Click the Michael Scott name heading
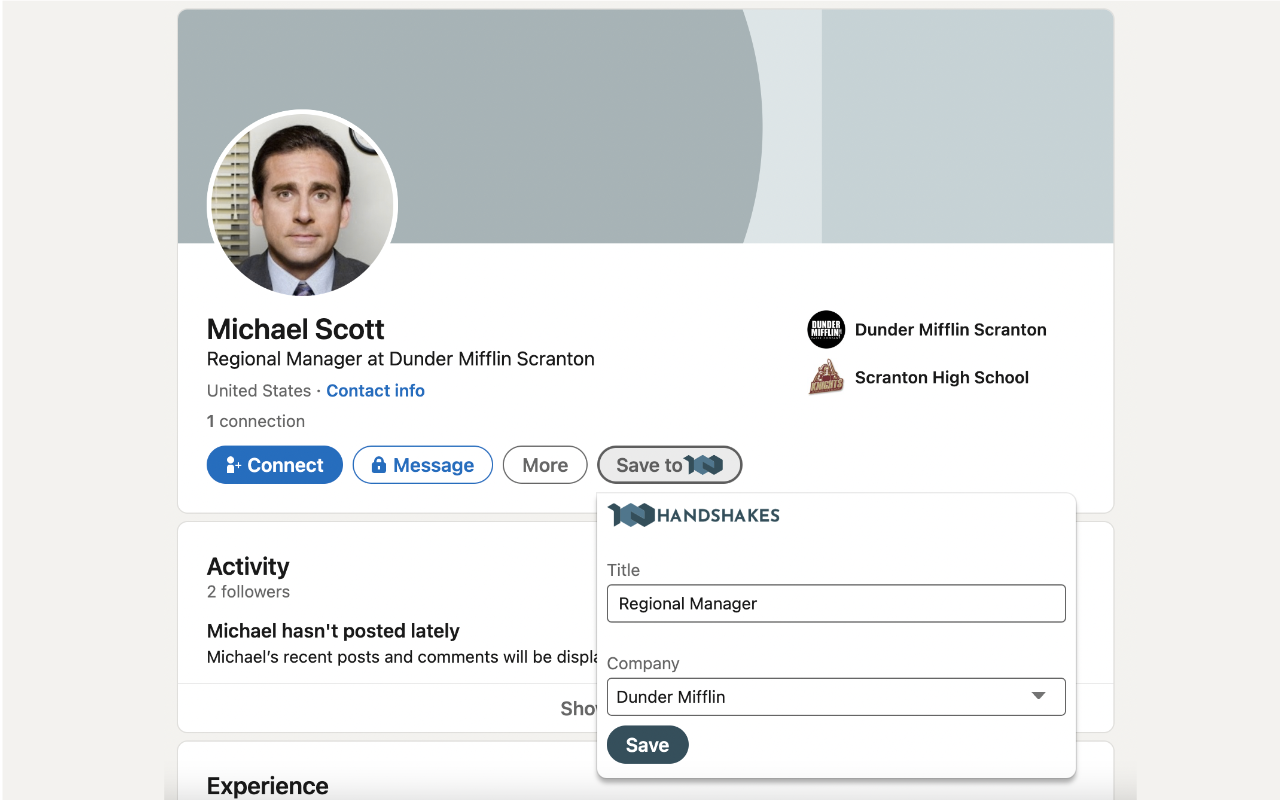Screen dimensions: 1280x800 [x=295, y=329]
